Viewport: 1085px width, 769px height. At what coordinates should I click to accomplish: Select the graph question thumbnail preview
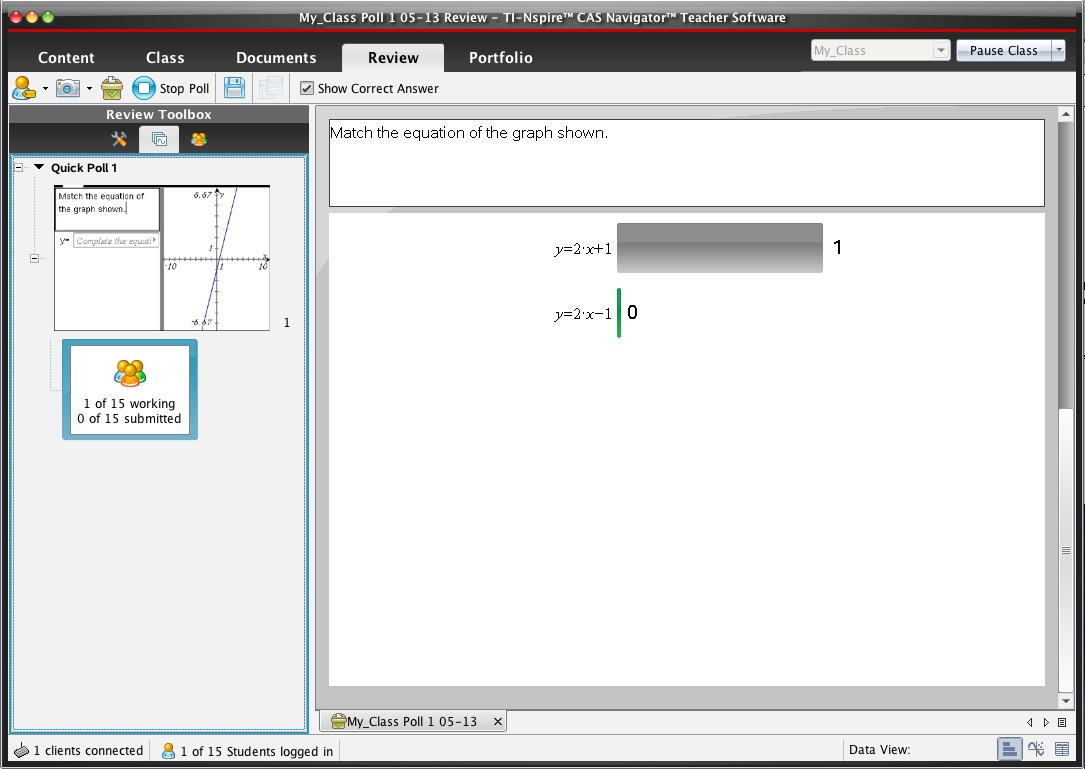(x=162, y=258)
